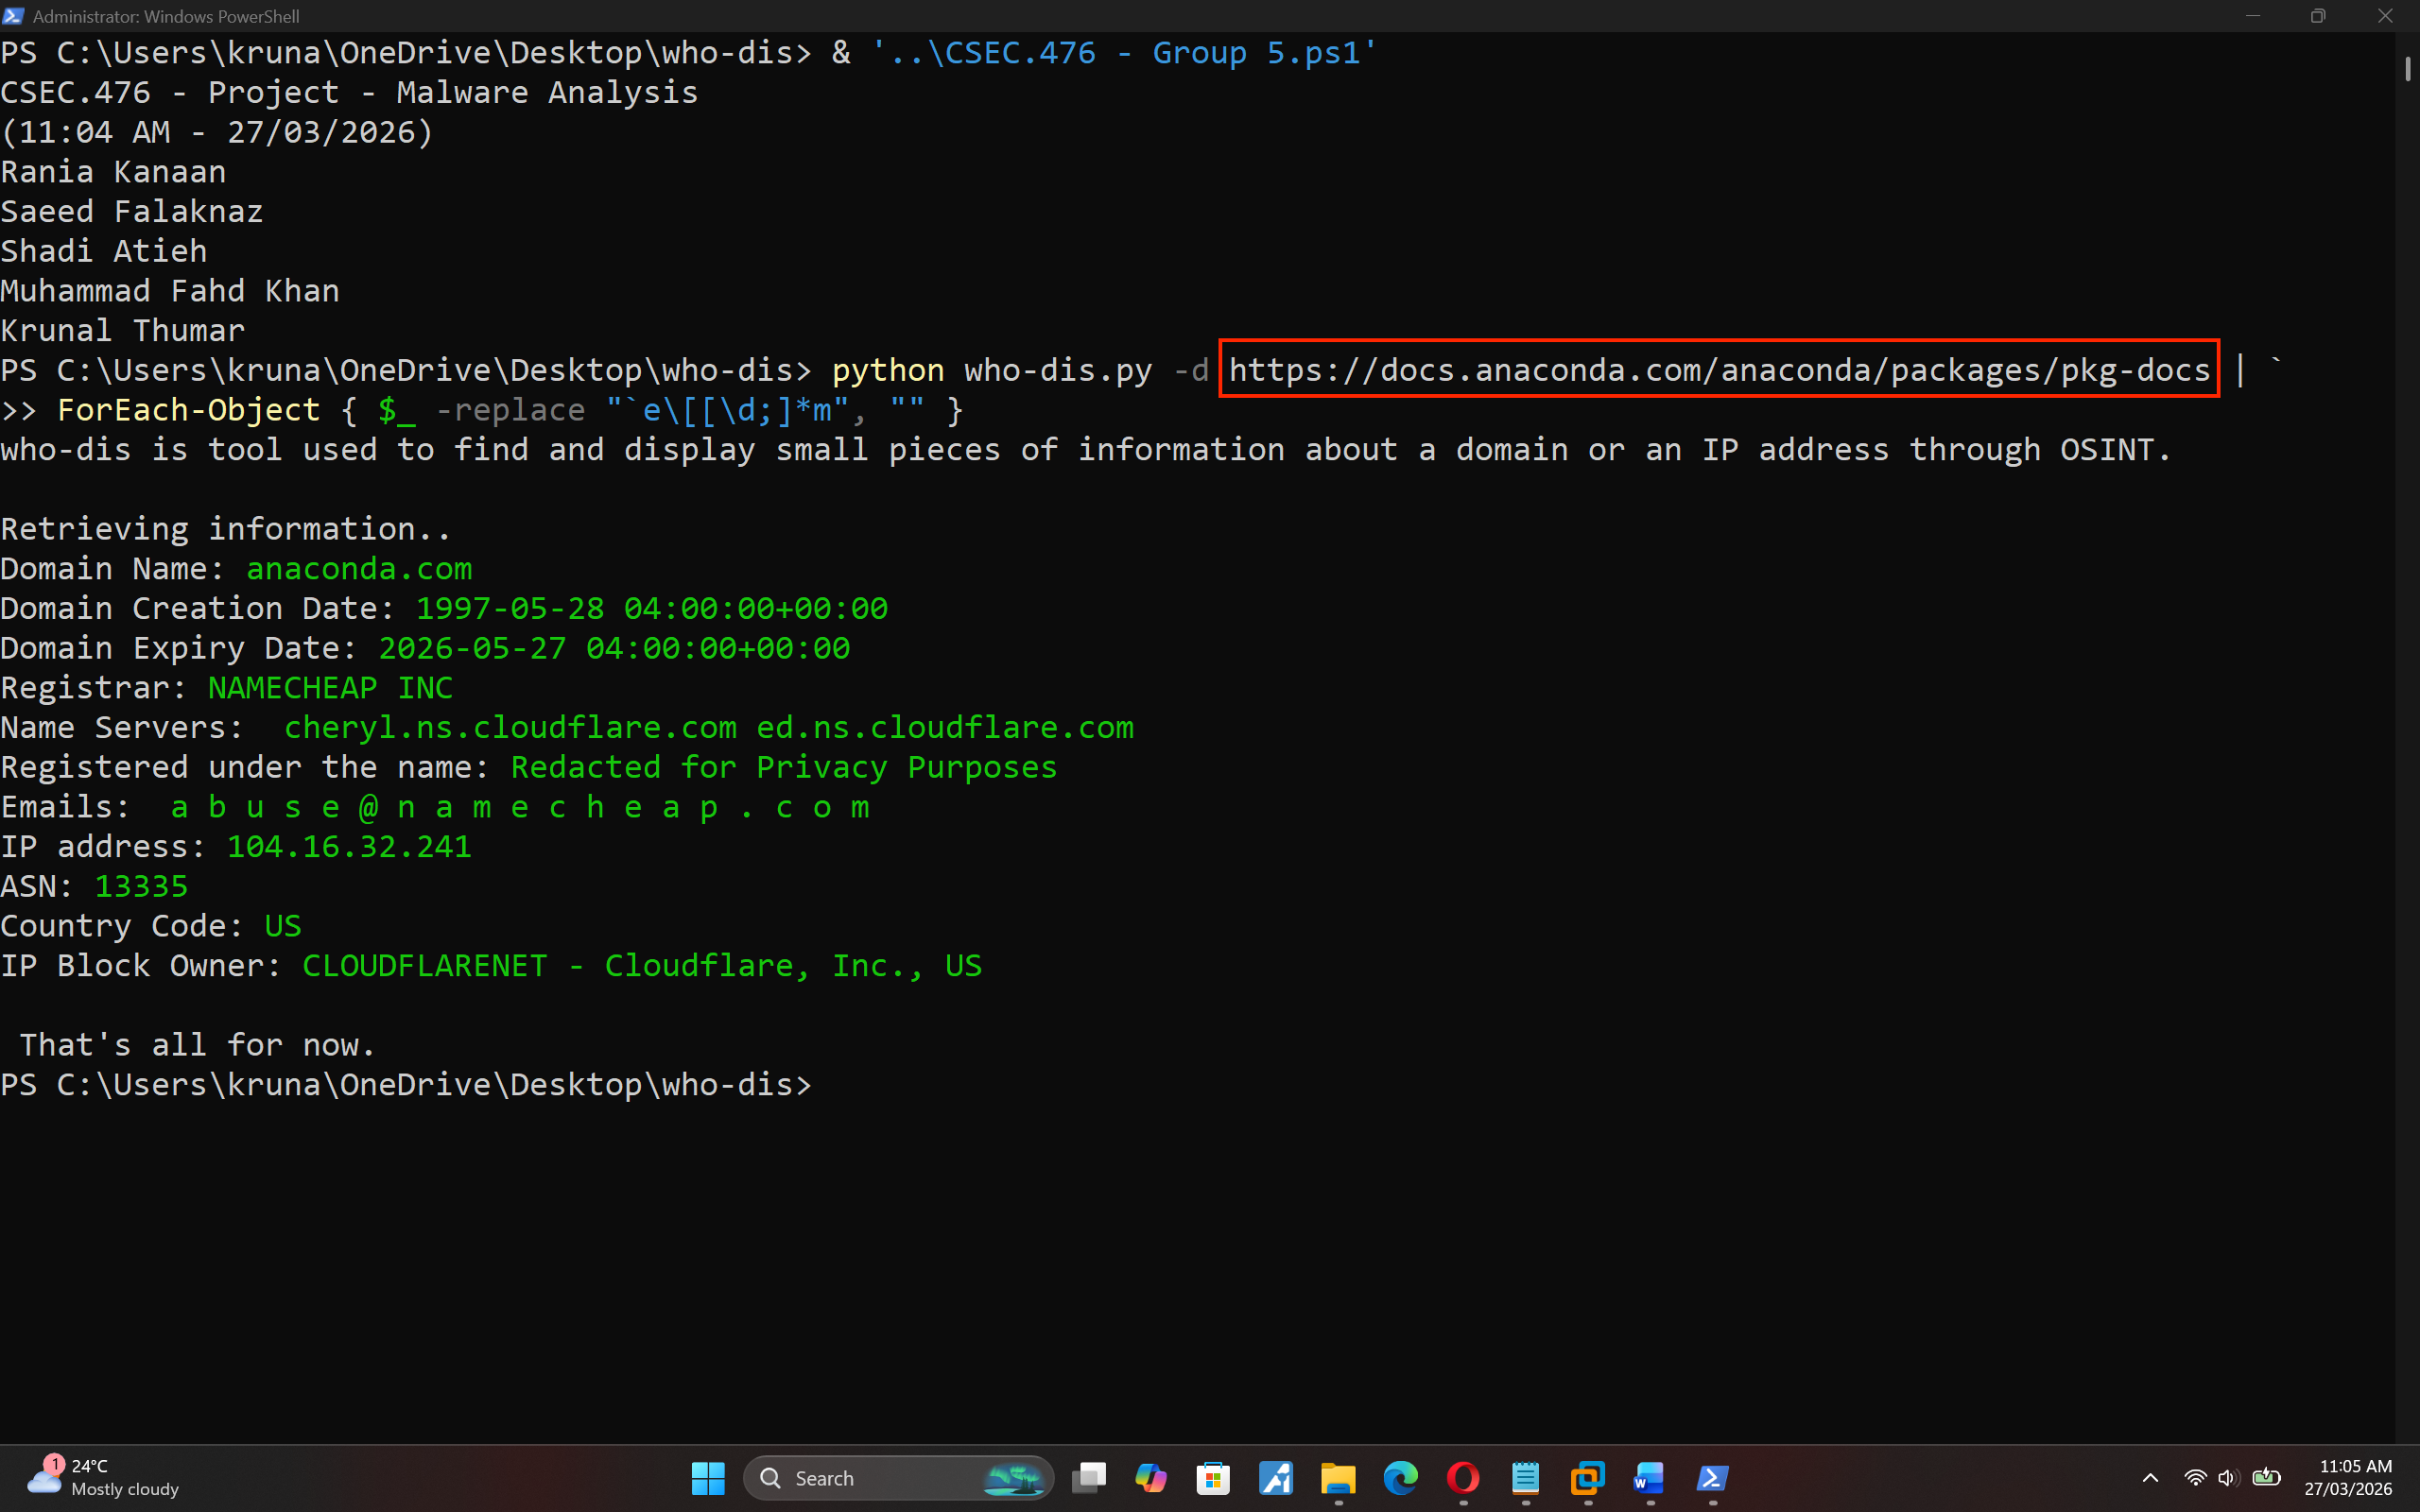The height and width of the screenshot is (1512, 2420).
Task: Open Microsoft Store taskbar icon
Action: coord(1213,1478)
